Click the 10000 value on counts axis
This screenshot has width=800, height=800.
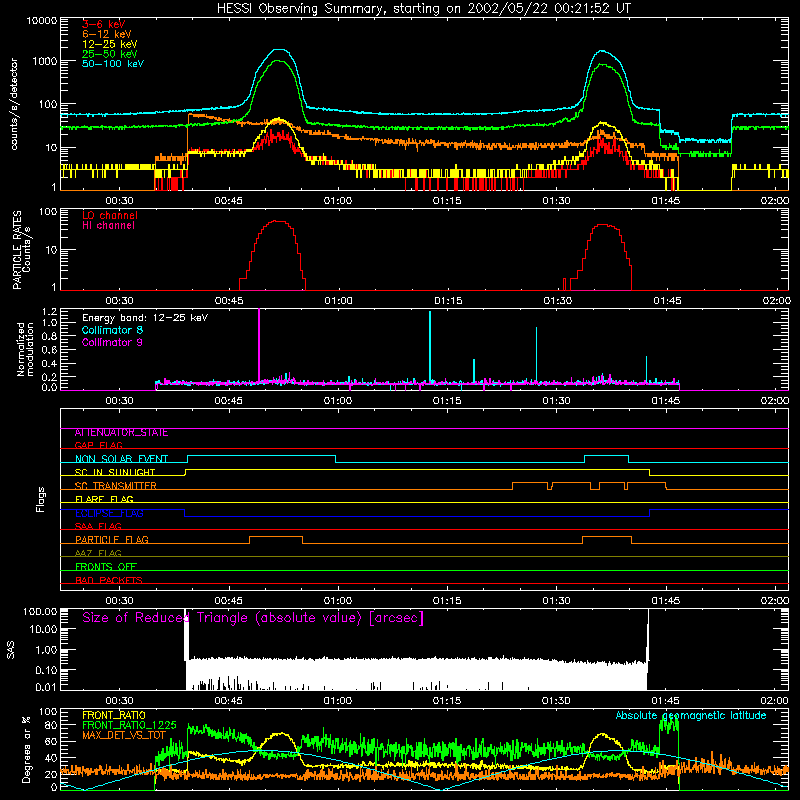[41, 20]
